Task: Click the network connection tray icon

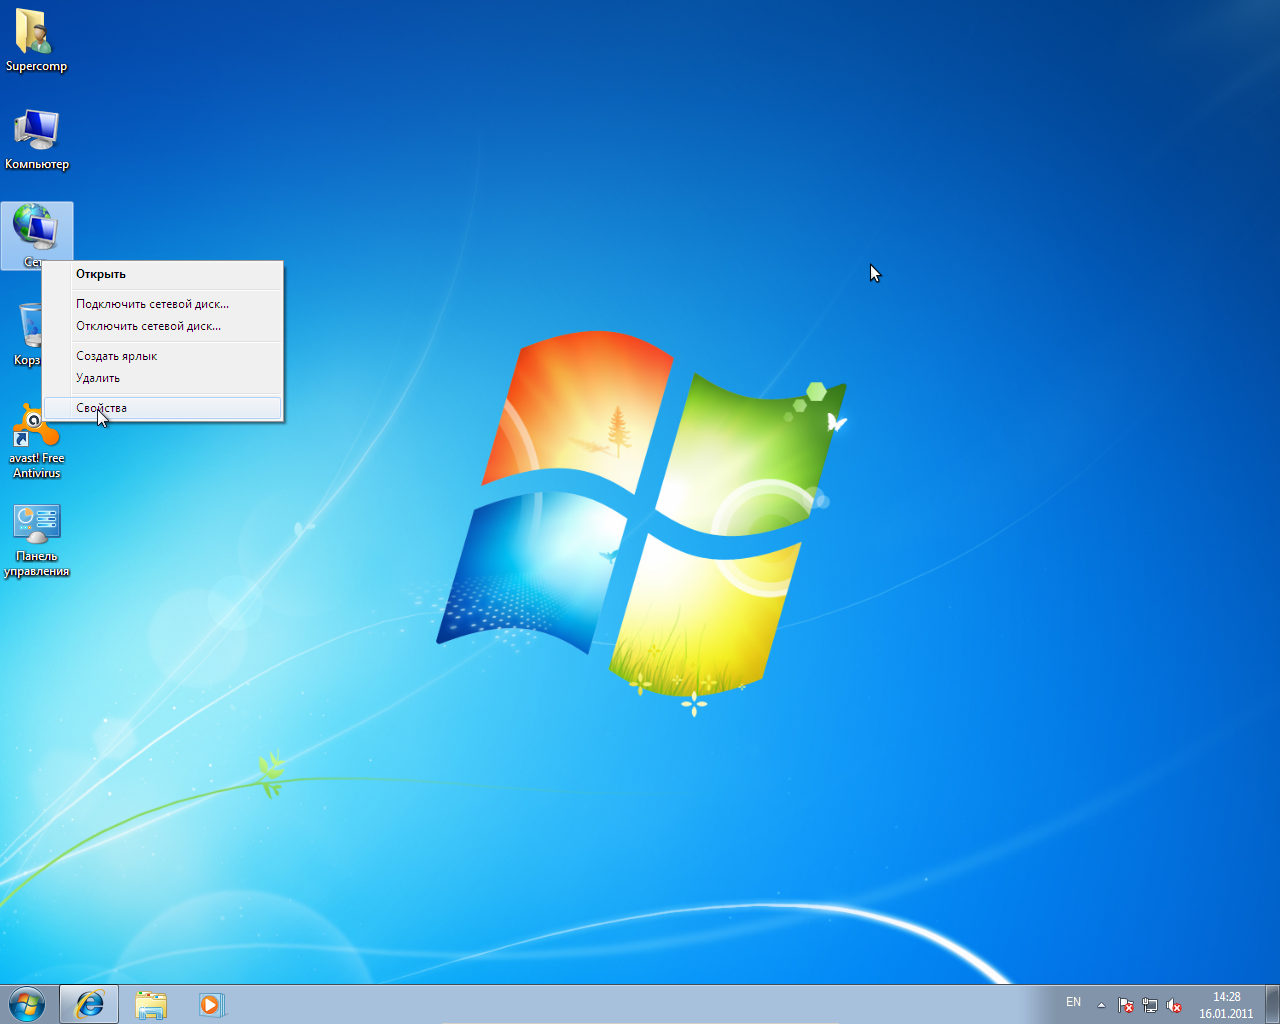Action: pos(1150,1005)
